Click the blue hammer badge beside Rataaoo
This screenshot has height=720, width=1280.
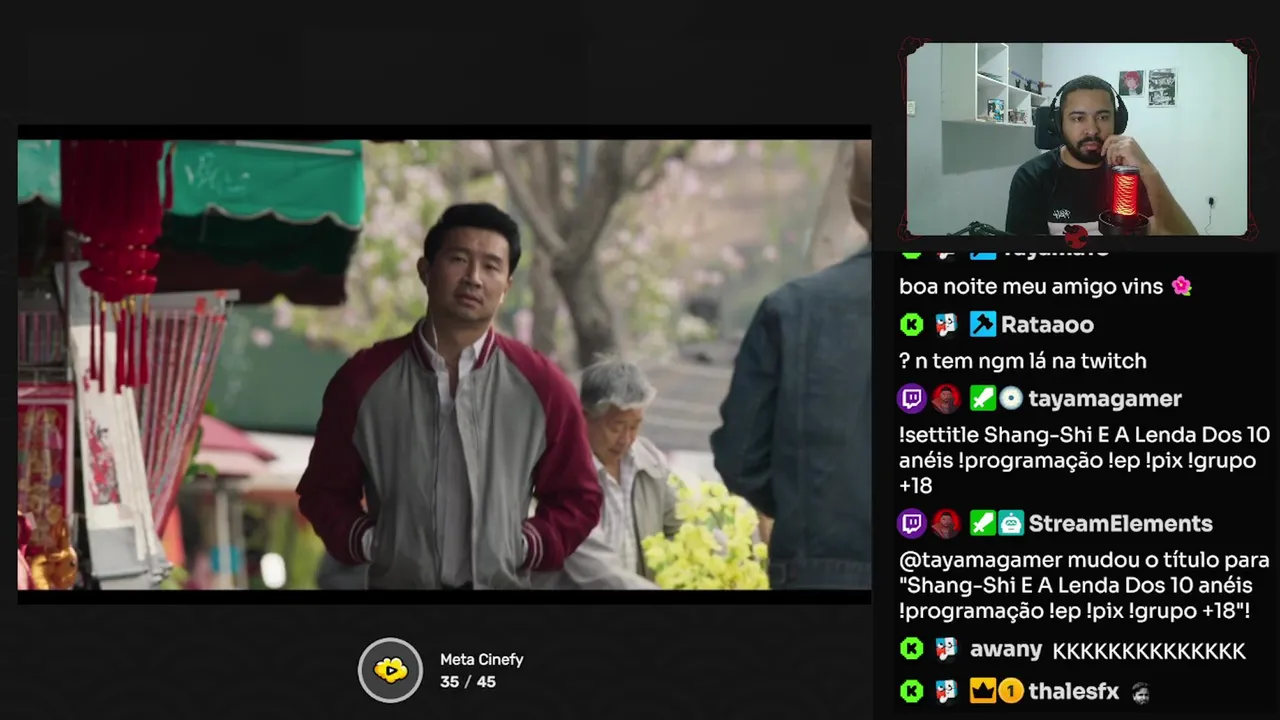[983, 324]
